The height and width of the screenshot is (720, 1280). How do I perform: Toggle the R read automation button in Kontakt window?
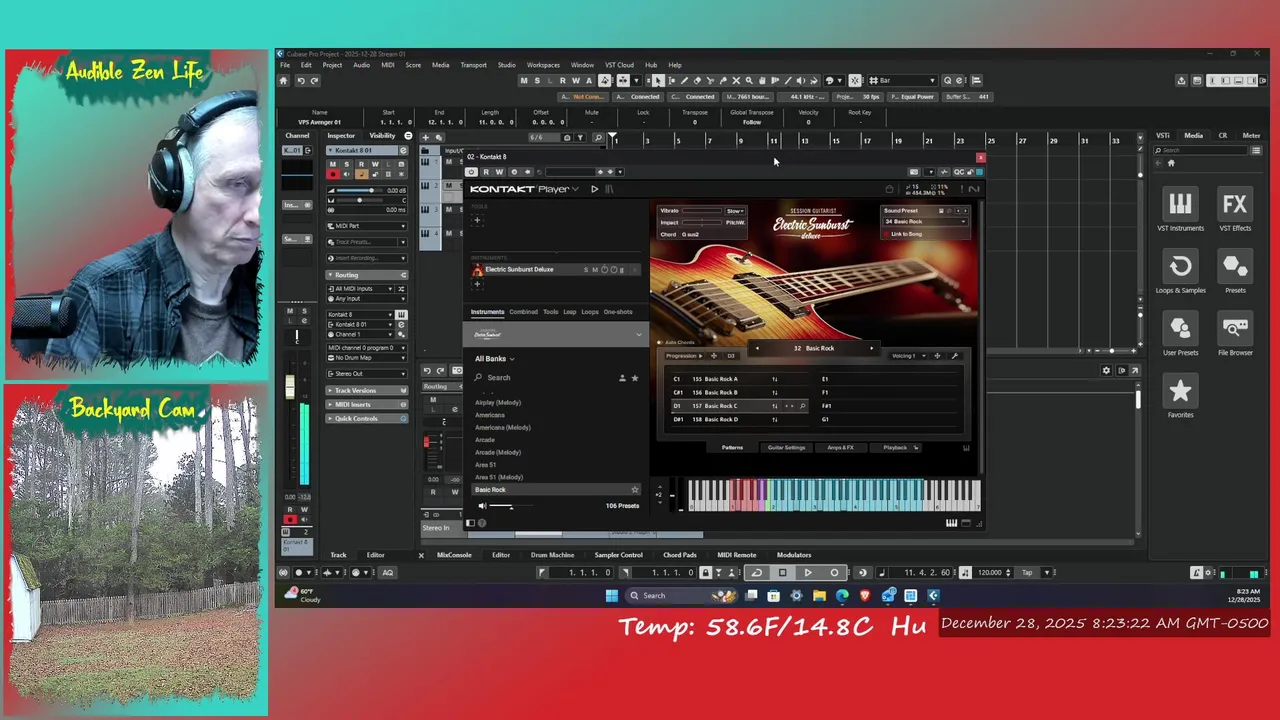pyautogui.click(x=486, y=172)
